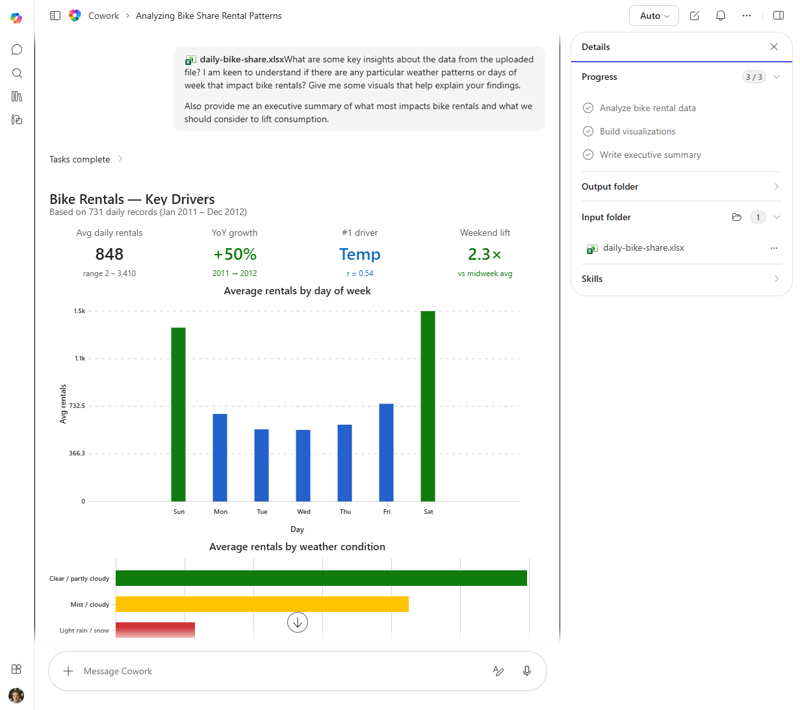Toggle the right side panel icon
This screenshot has height=710, width=800.
pyautogui.click(x=779, y=15)
